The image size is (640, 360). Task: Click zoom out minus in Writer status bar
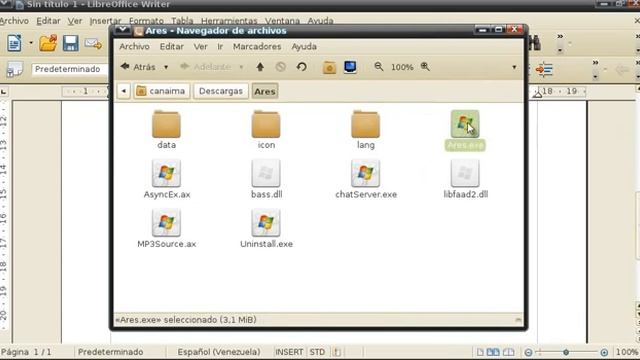click(528, 352)
